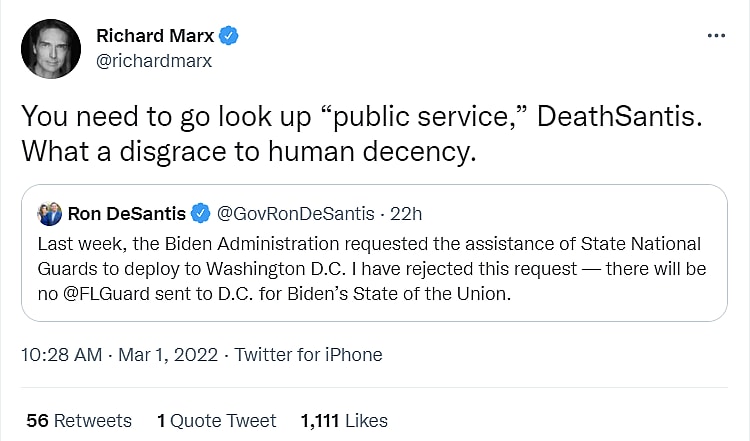Viewport: 750px width, 441px height.
Task: Click the verified badge next to Ron DeSantis
Action: pos(200,213)
